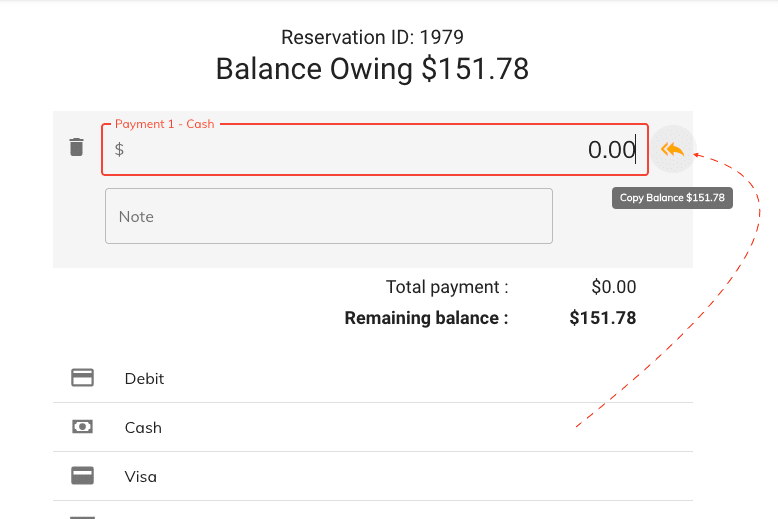Click the Debit card icon
This screenshot has width=778, height=519.
[x=83, y=378]
